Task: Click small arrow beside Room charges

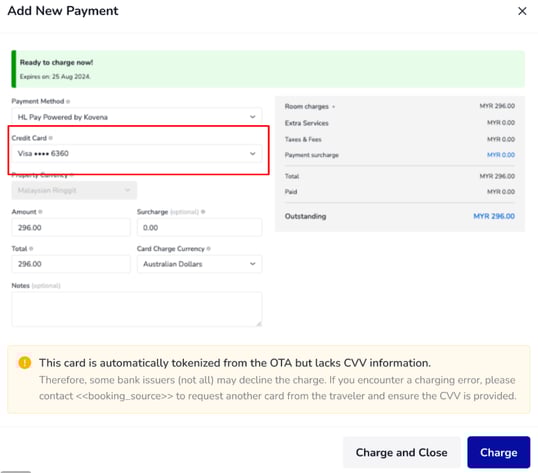Action: [334, 107]
